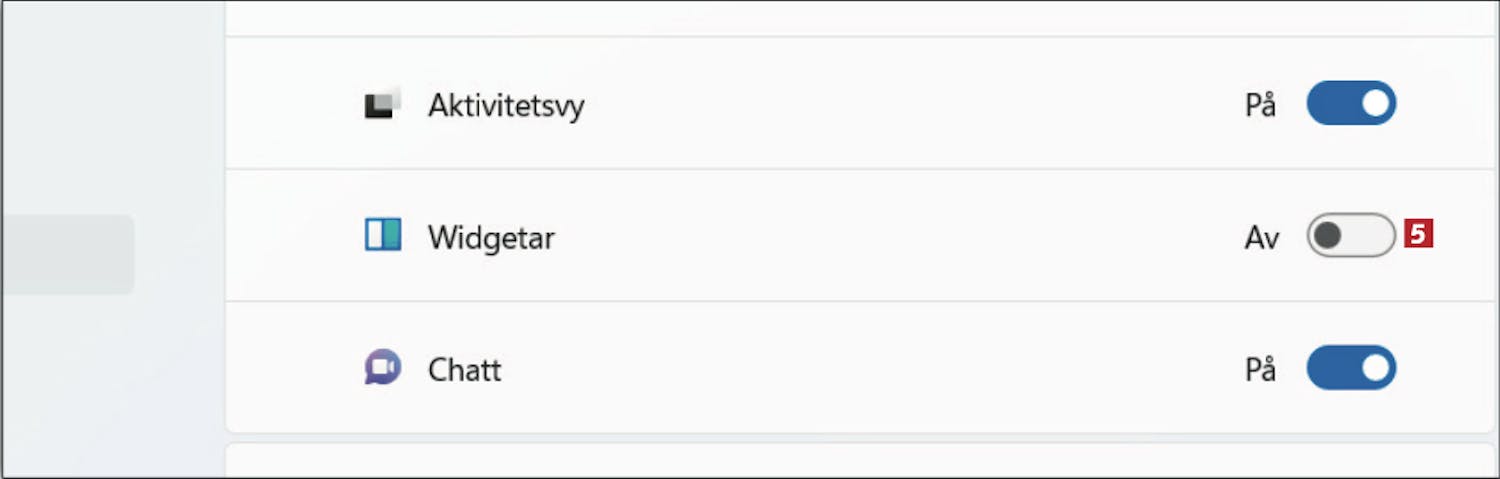1500x479 pixels.
Task: Click the purple Chatt camera bubble icon
Action: click(x=382, y=368)
